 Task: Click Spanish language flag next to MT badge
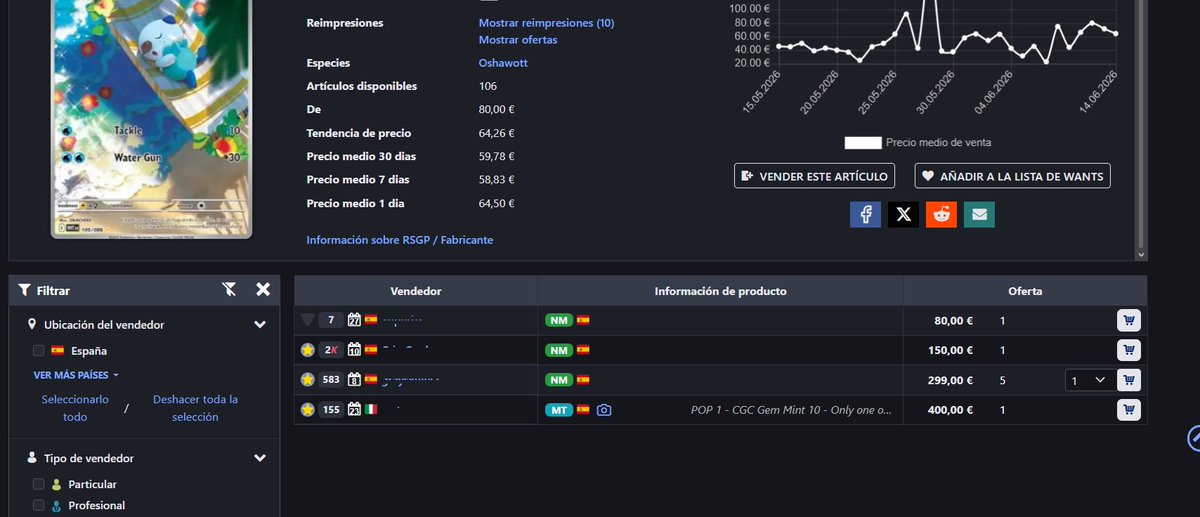[x=583, y=410]
